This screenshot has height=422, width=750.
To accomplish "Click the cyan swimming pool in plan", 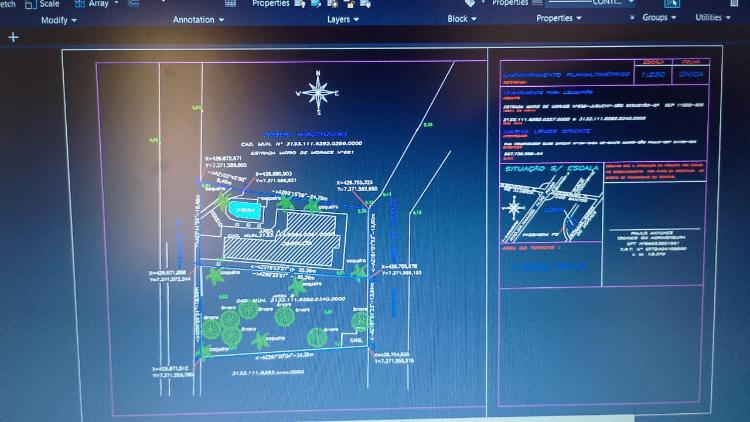I will 244,212.
